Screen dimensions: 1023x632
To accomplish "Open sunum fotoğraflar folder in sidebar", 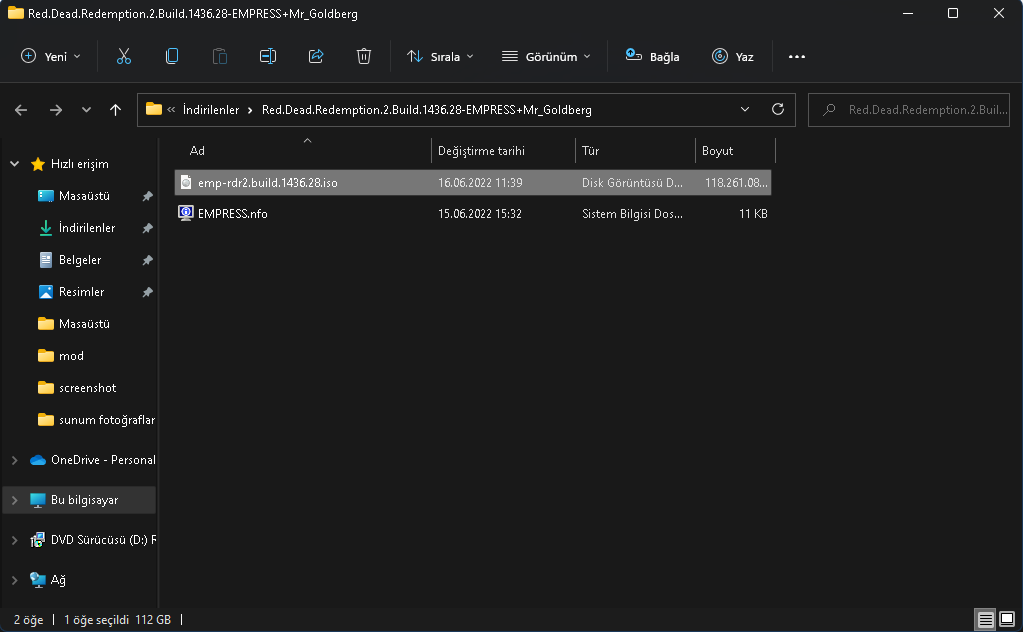I will (x=107, y=419).
